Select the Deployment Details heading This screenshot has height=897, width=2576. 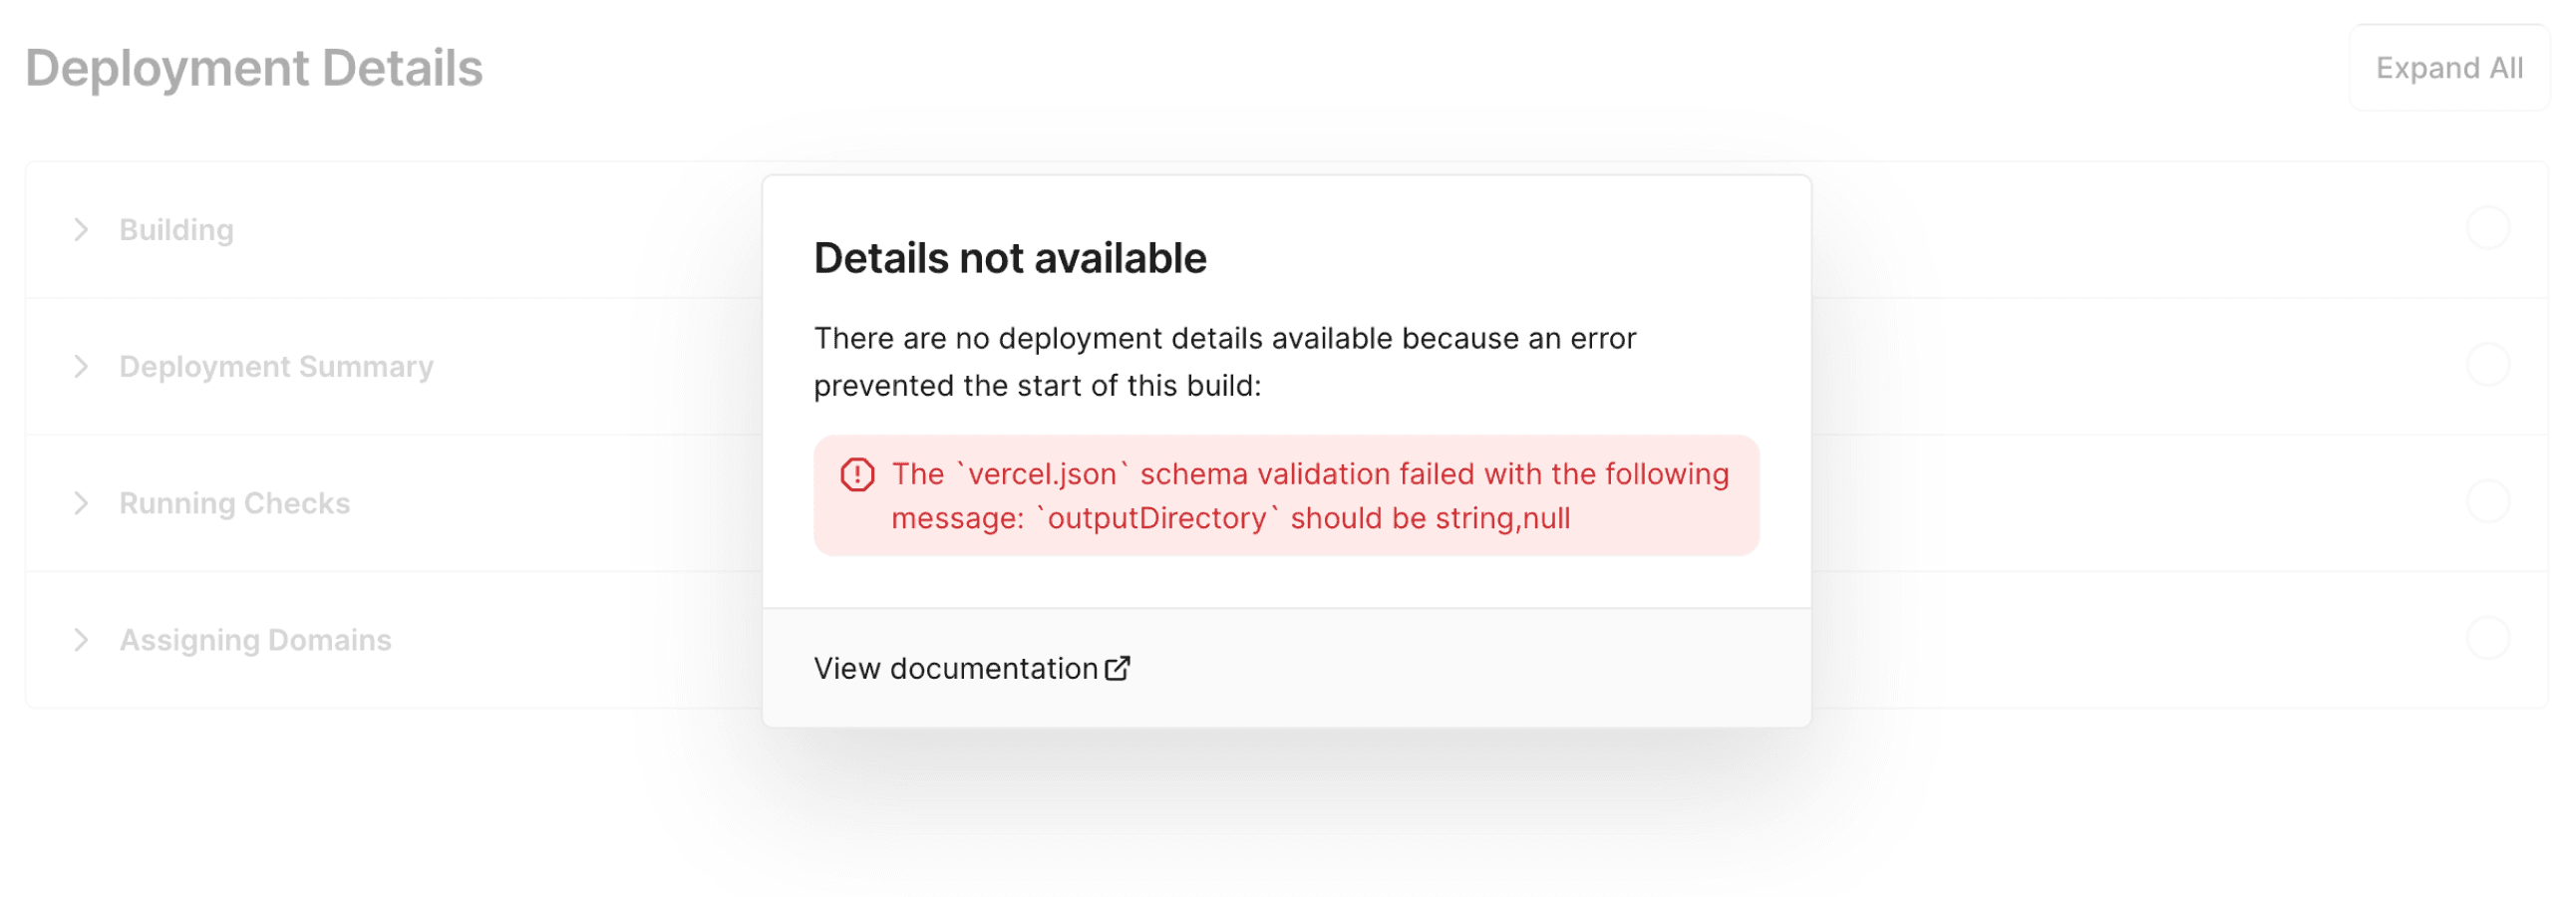(x=254, y=67)
